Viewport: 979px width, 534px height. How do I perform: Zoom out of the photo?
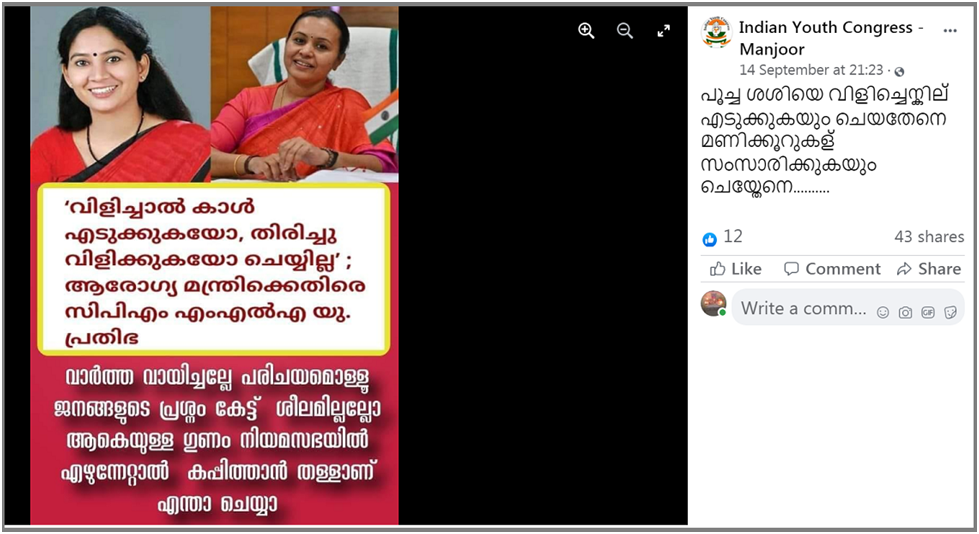coord(624,31)
